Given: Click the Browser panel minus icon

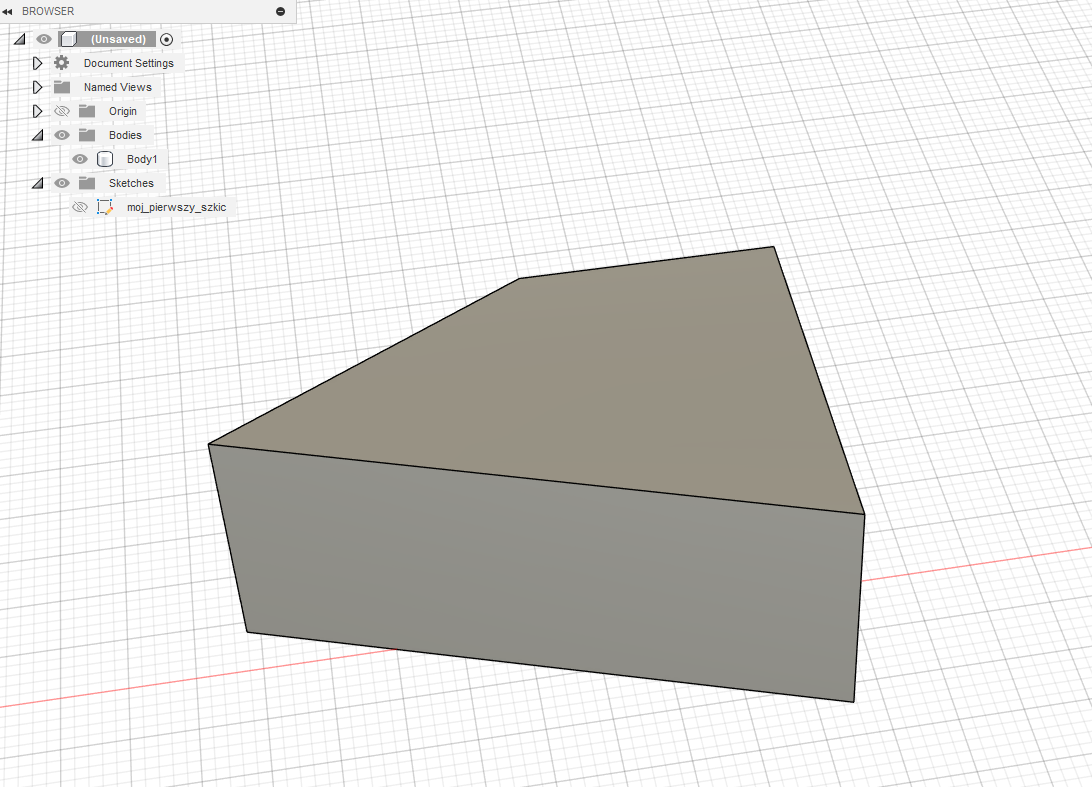Looking at the screenshot, I should 280,11.
